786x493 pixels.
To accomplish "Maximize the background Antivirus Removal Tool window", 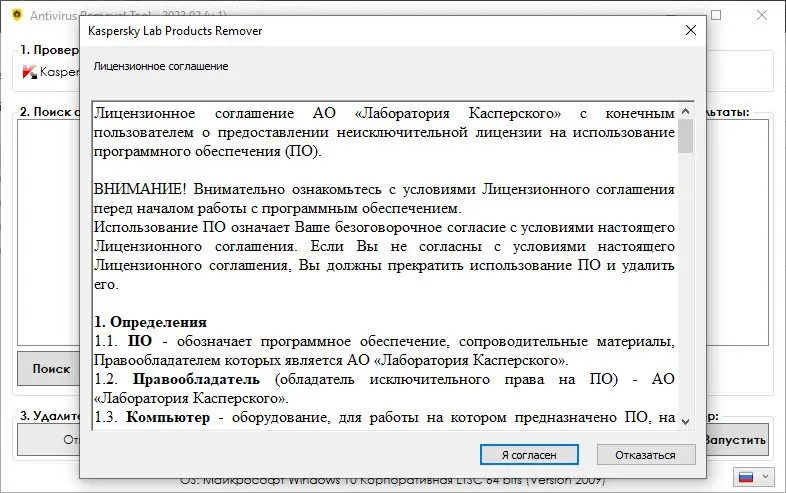I will pos(716,15).
